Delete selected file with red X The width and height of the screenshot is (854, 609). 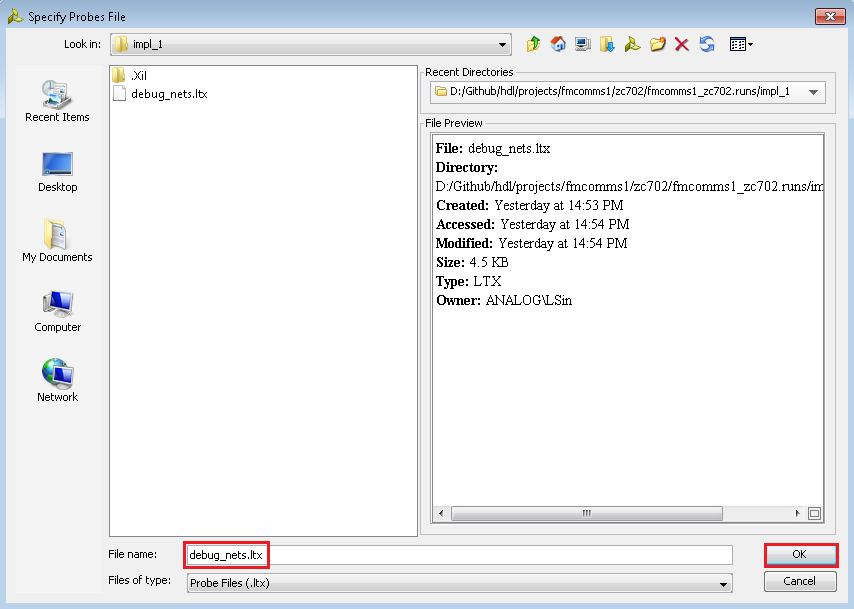click(681, 44)
